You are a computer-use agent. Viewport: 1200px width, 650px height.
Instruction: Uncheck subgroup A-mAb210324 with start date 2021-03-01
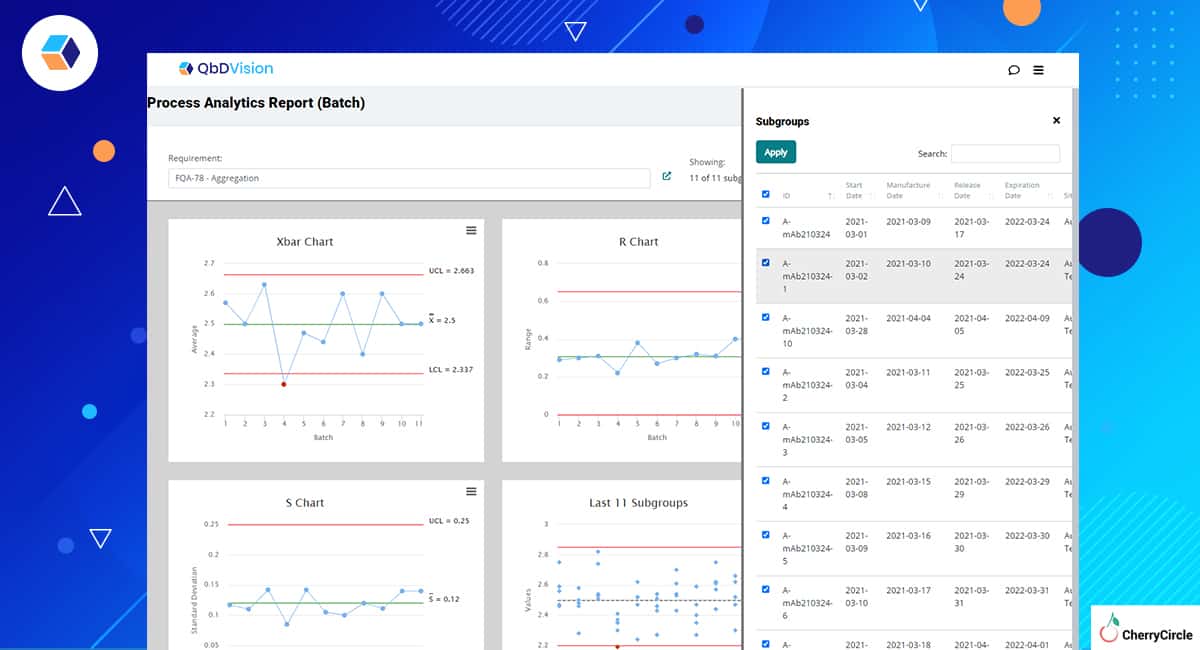(x=766, y=221)
